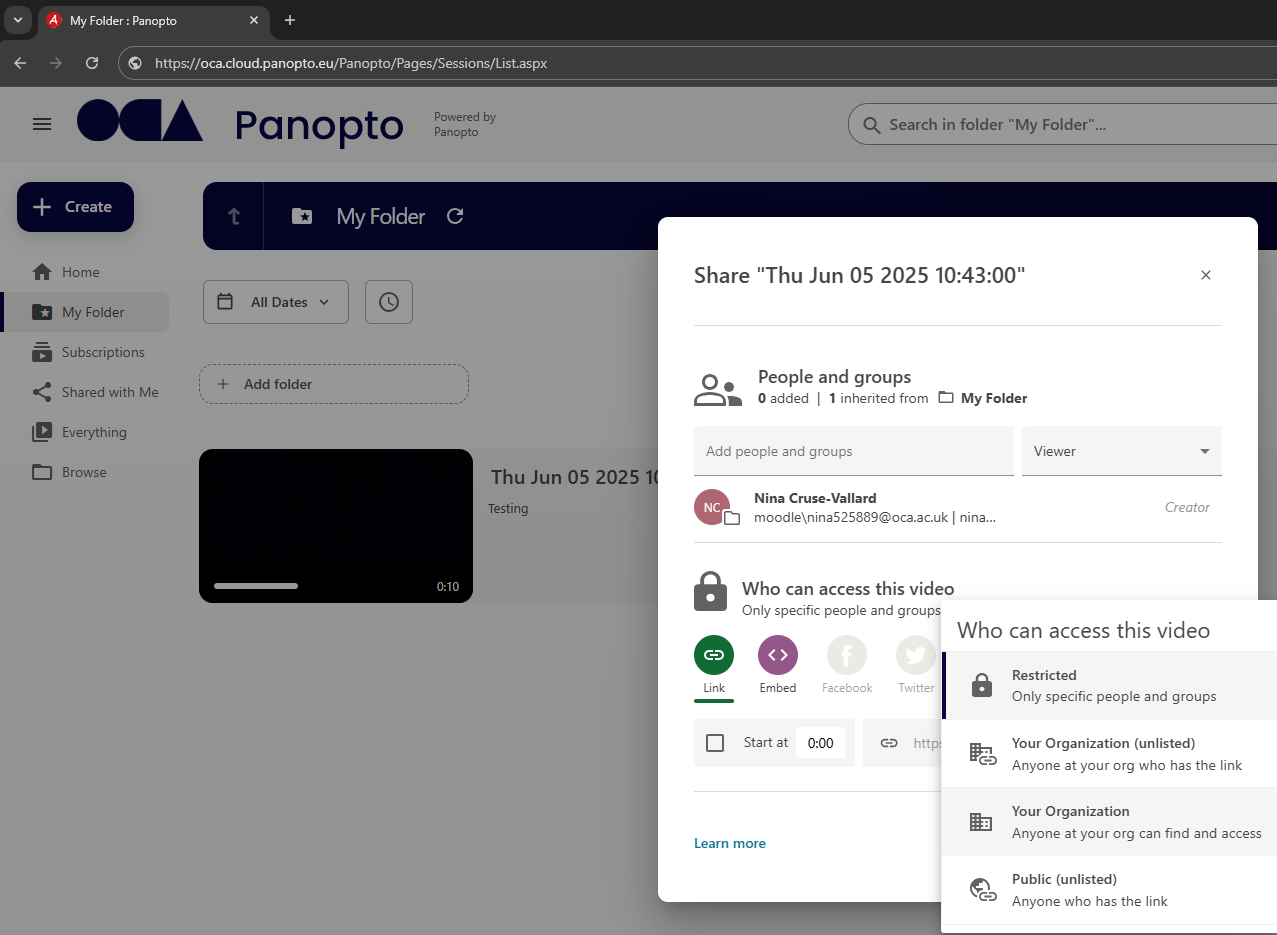Click Add folder
The height and width of the screenshot is (935, 1277).
tap(334, 384)
